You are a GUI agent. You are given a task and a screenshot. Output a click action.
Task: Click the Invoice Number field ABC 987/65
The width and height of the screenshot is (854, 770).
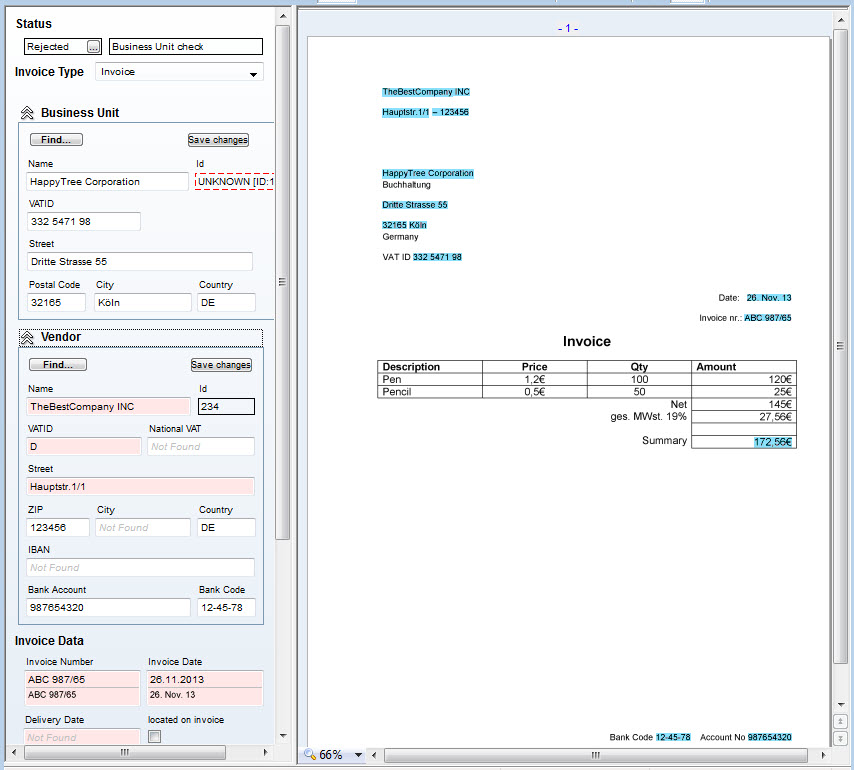click(82, 680)
